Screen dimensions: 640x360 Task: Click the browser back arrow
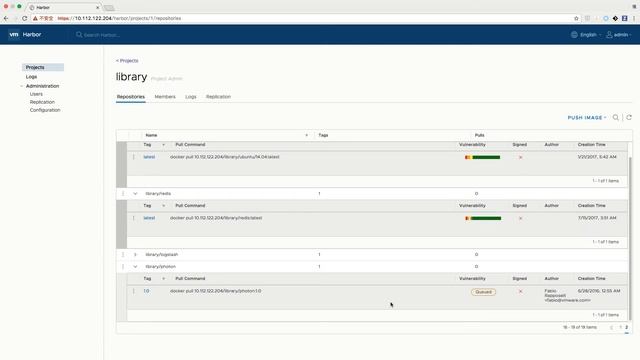click(x=6, y=18)
